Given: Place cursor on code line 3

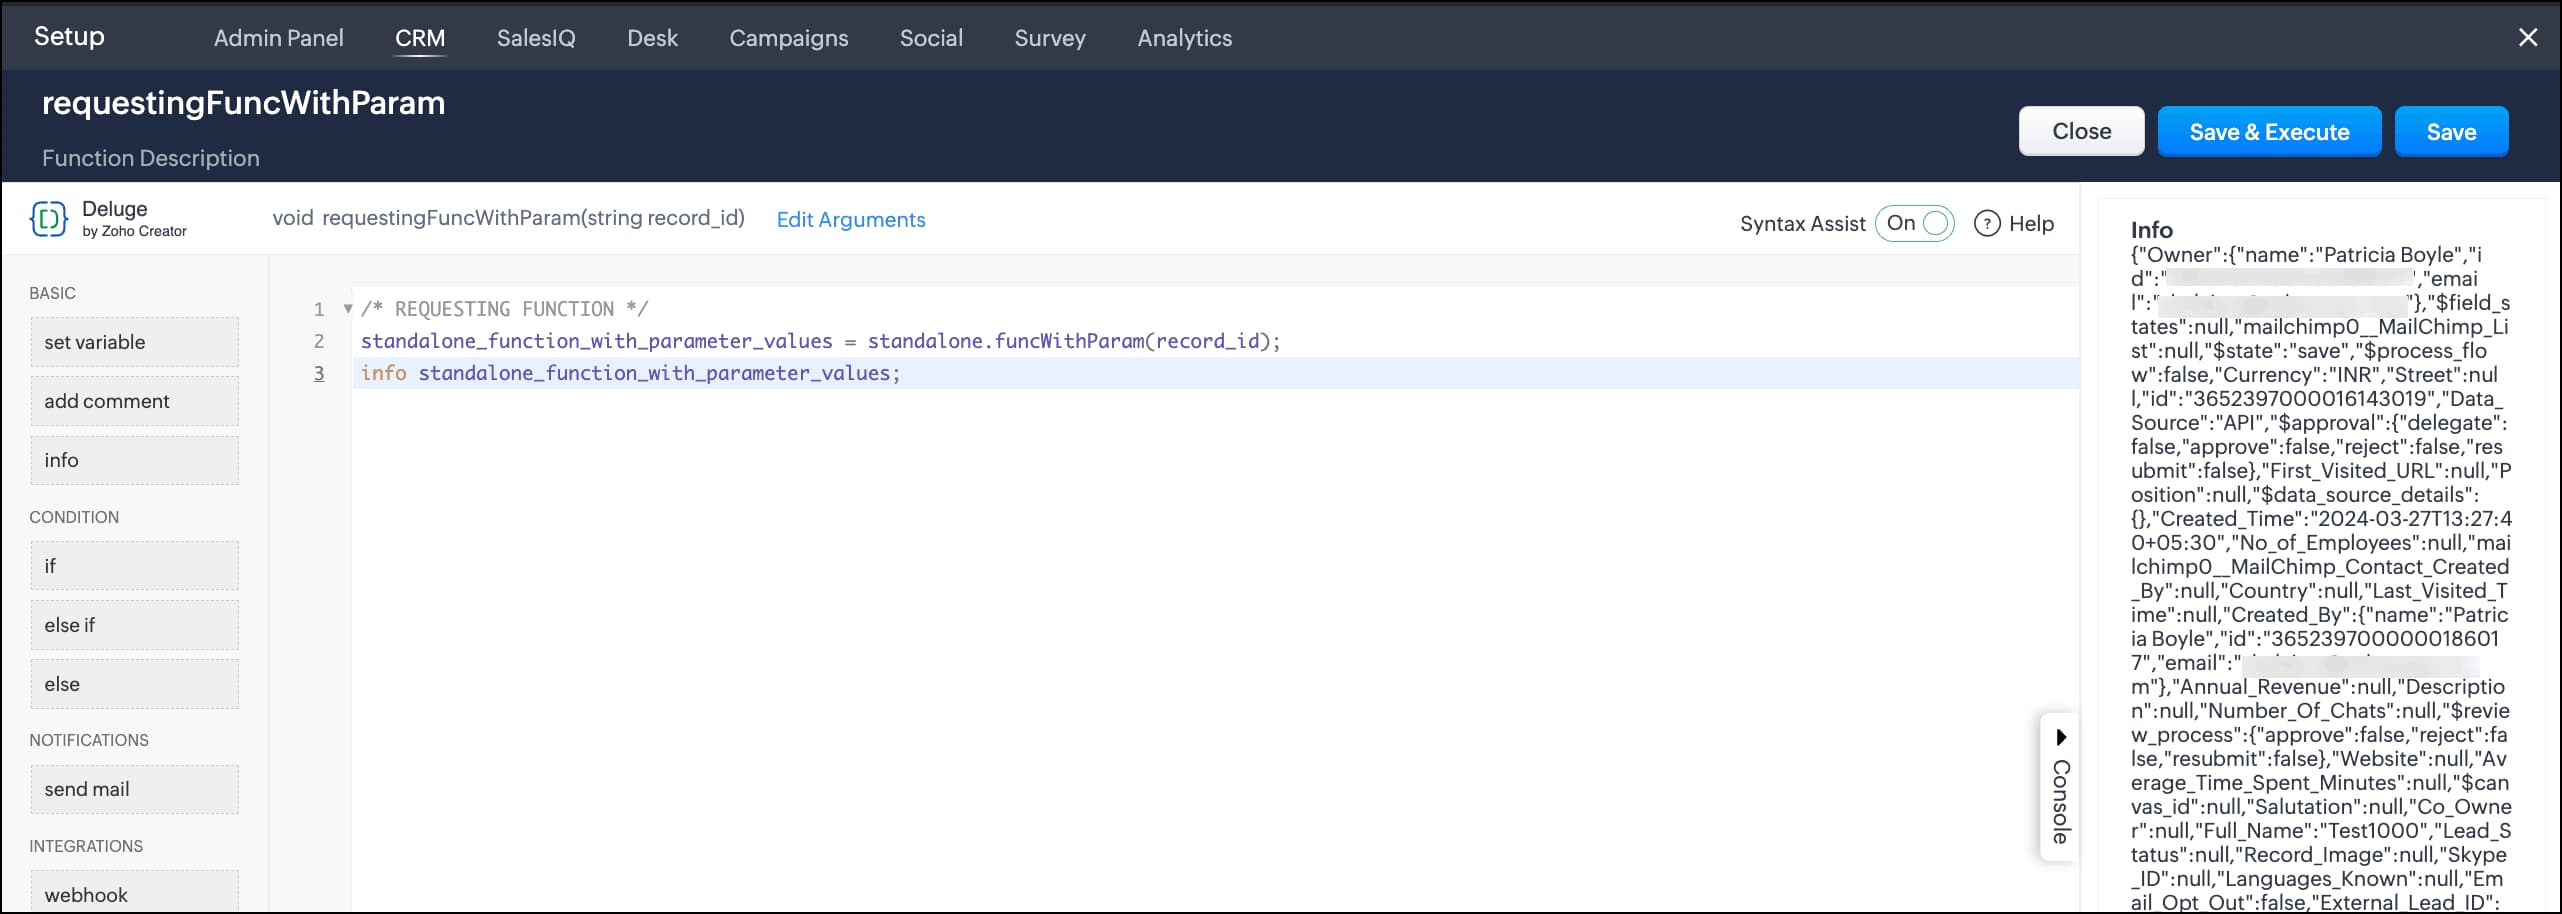Looking at the screenshot, I should tap(1000, 373).
